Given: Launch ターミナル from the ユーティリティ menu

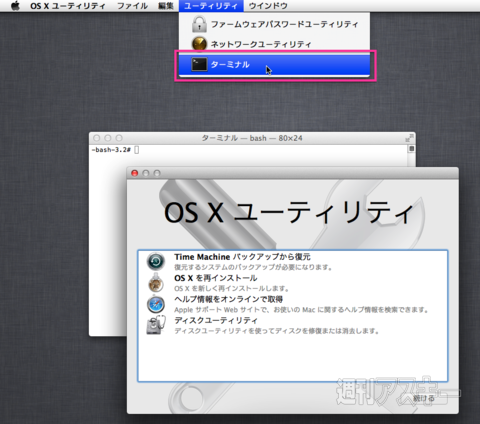Looking at the screenshot, I should pyautogui.click(x=274, y=64).
